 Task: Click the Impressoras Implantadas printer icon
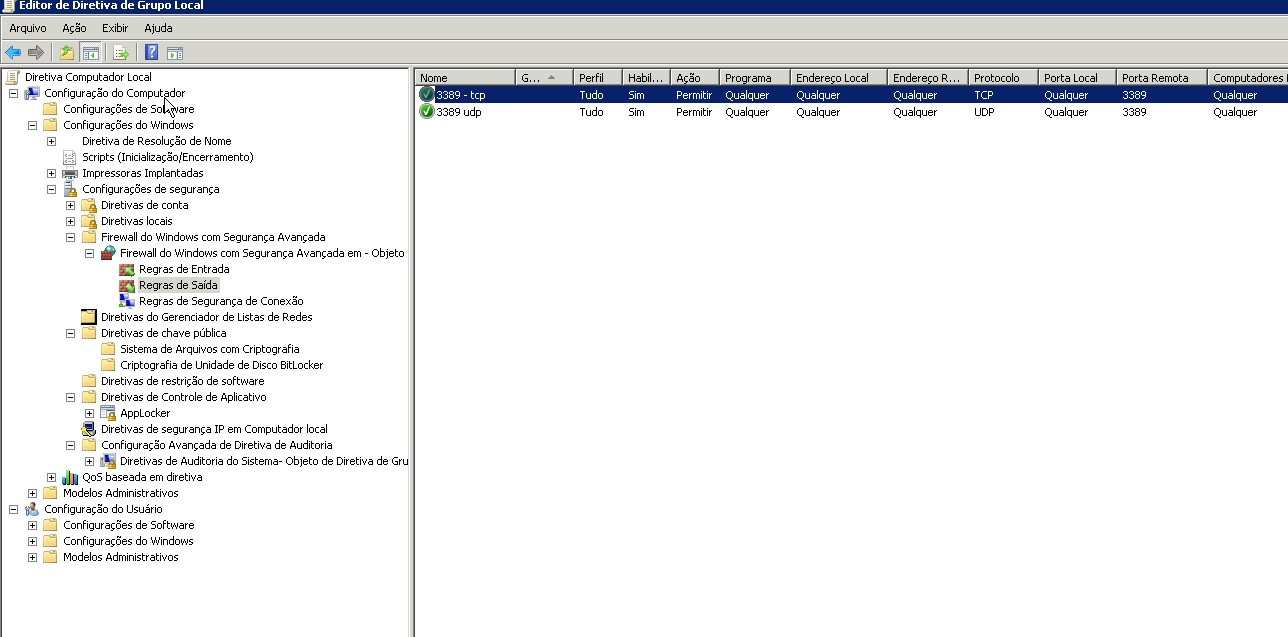[x=70, y=173]
